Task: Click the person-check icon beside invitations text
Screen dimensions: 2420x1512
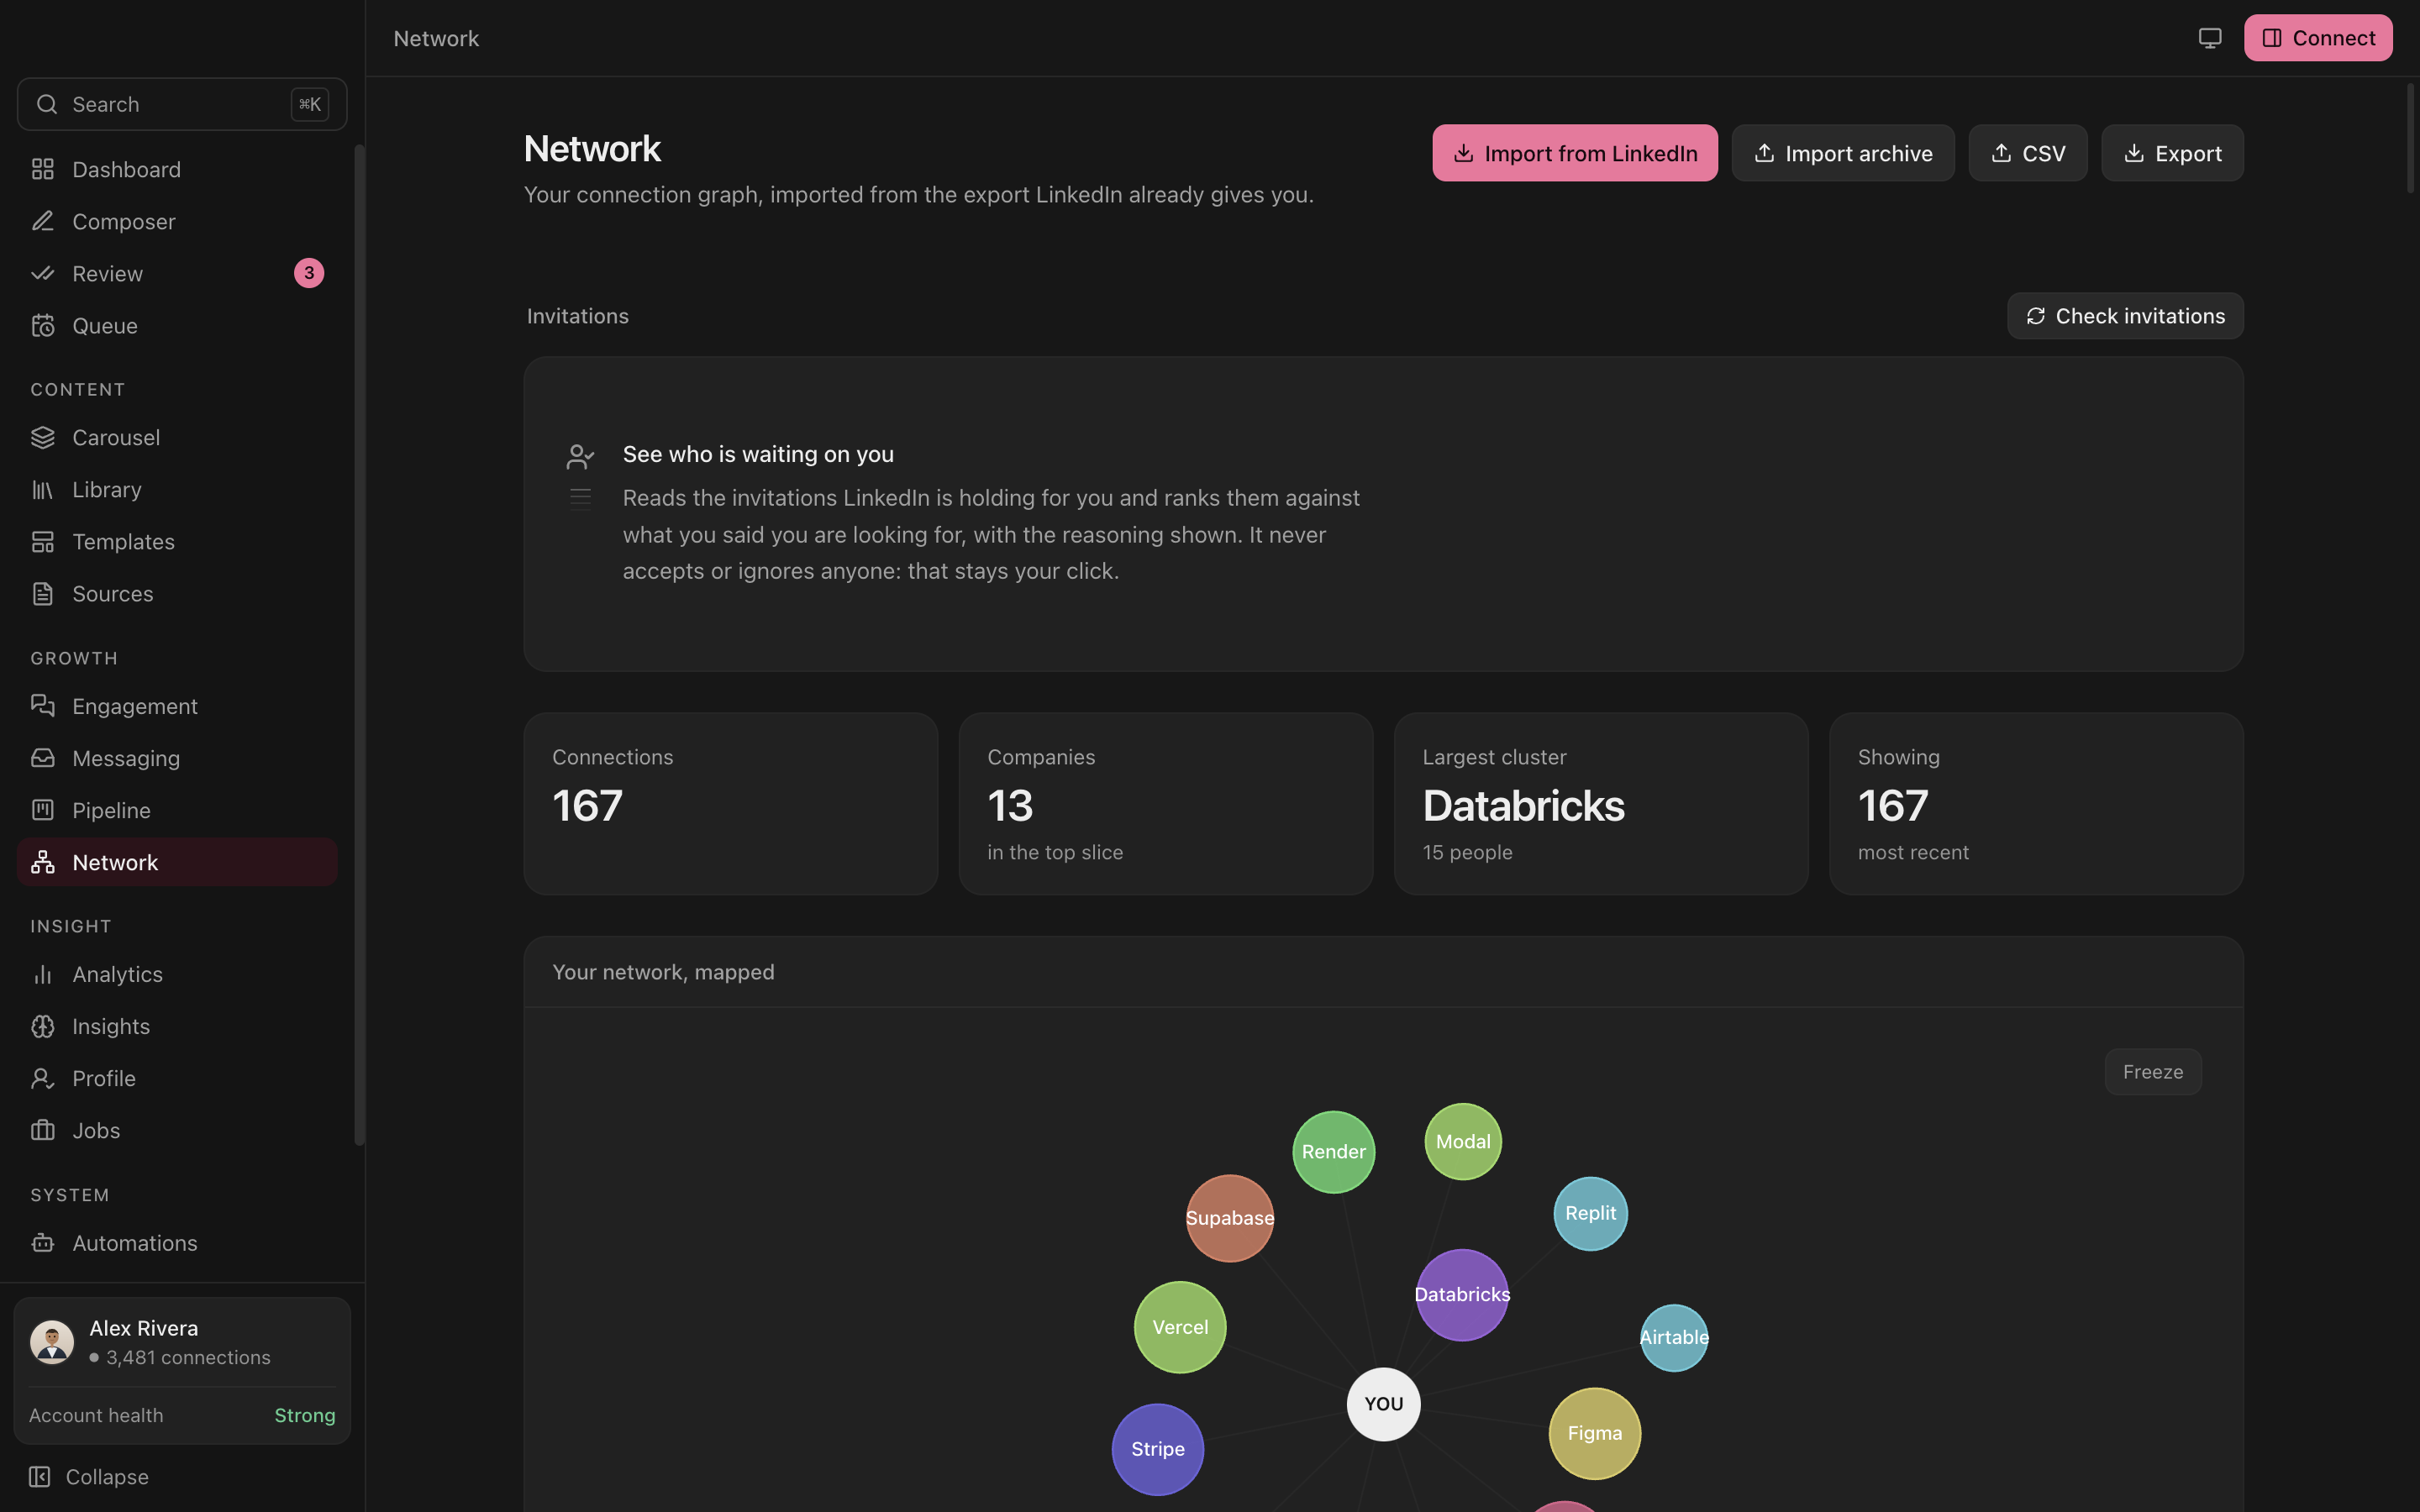Action: (x=580, y=457)
